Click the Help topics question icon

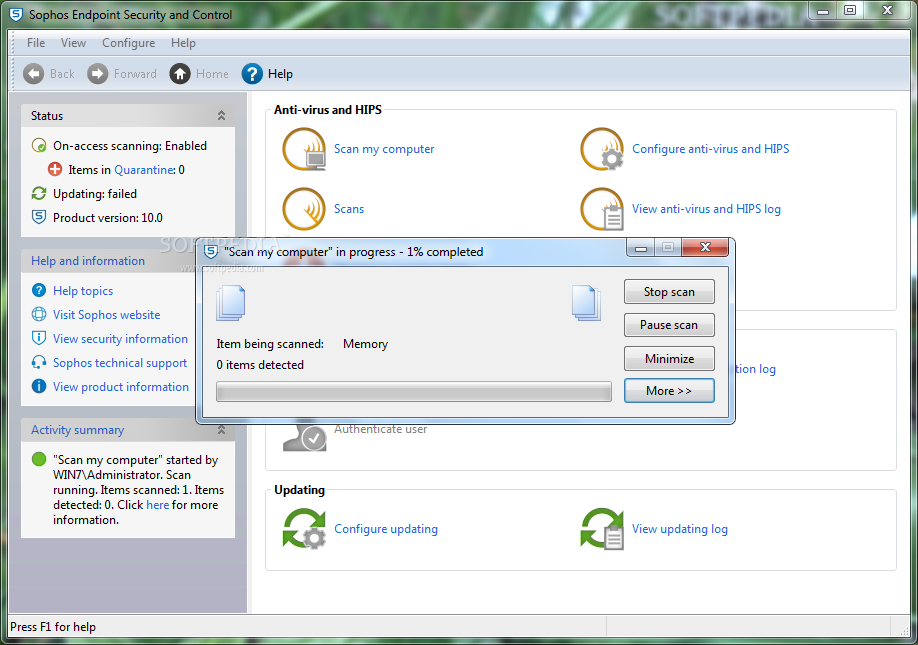pos(39,290)
